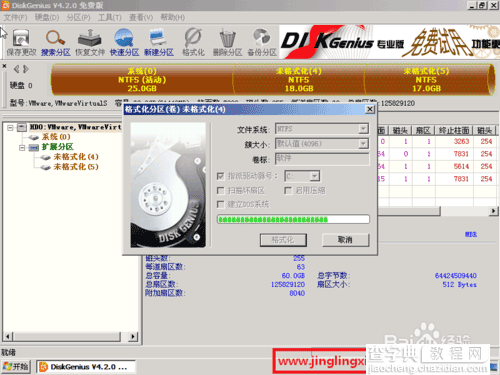
Task: Open the Partition (分区) menu
Action: 78,17
